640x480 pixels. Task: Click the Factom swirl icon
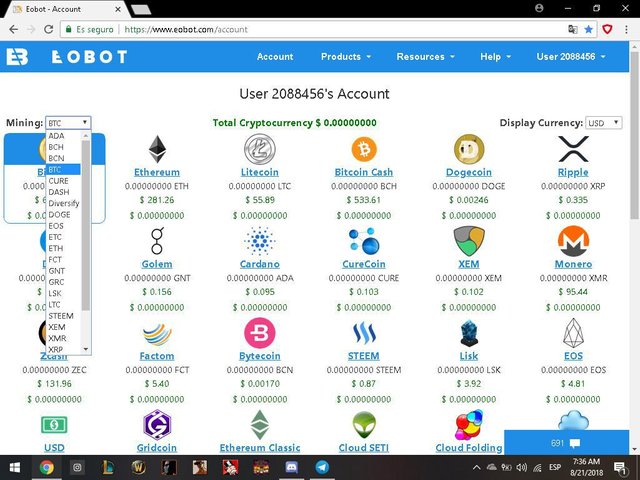(x=157, y=334)
